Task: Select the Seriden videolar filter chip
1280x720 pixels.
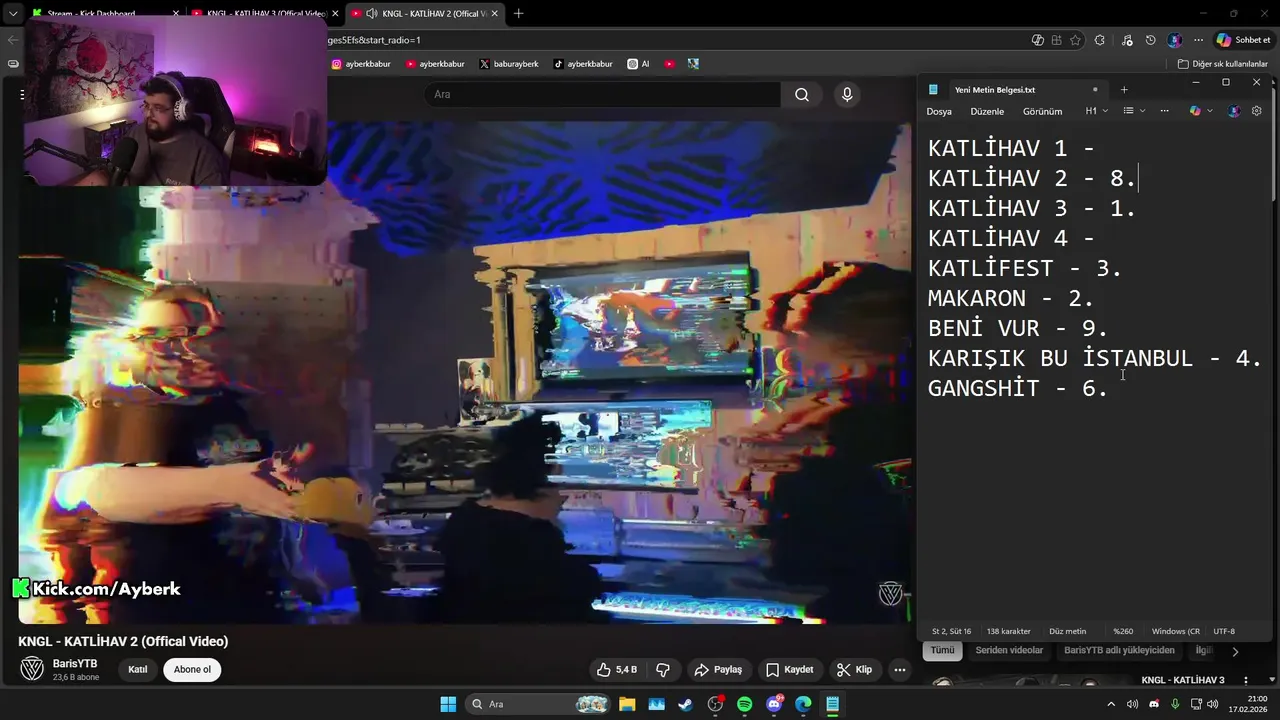Action: [1009, 650]
